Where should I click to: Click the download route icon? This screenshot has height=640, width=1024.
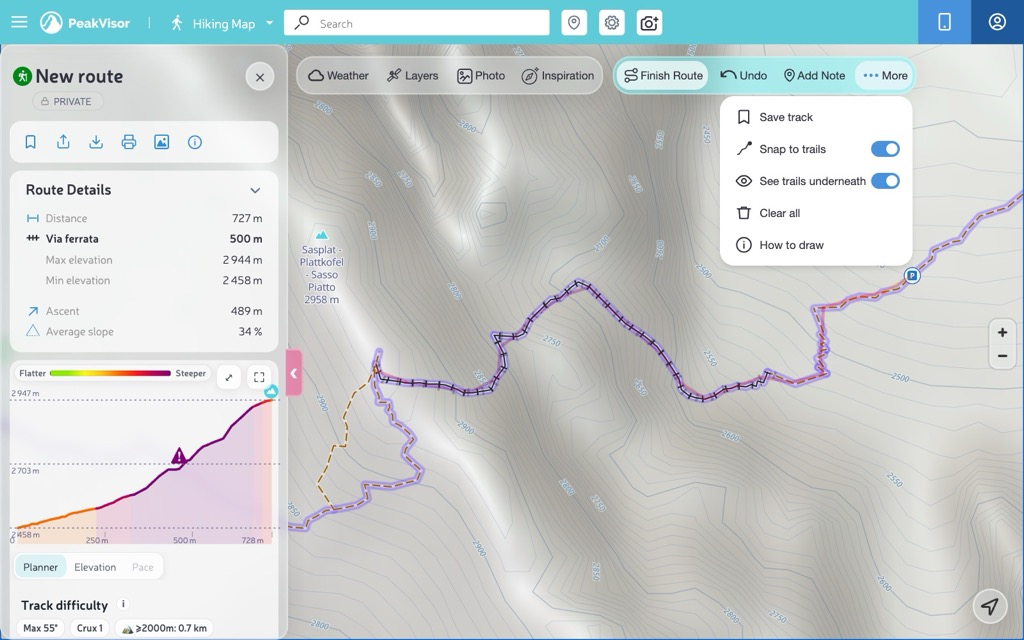96,142
